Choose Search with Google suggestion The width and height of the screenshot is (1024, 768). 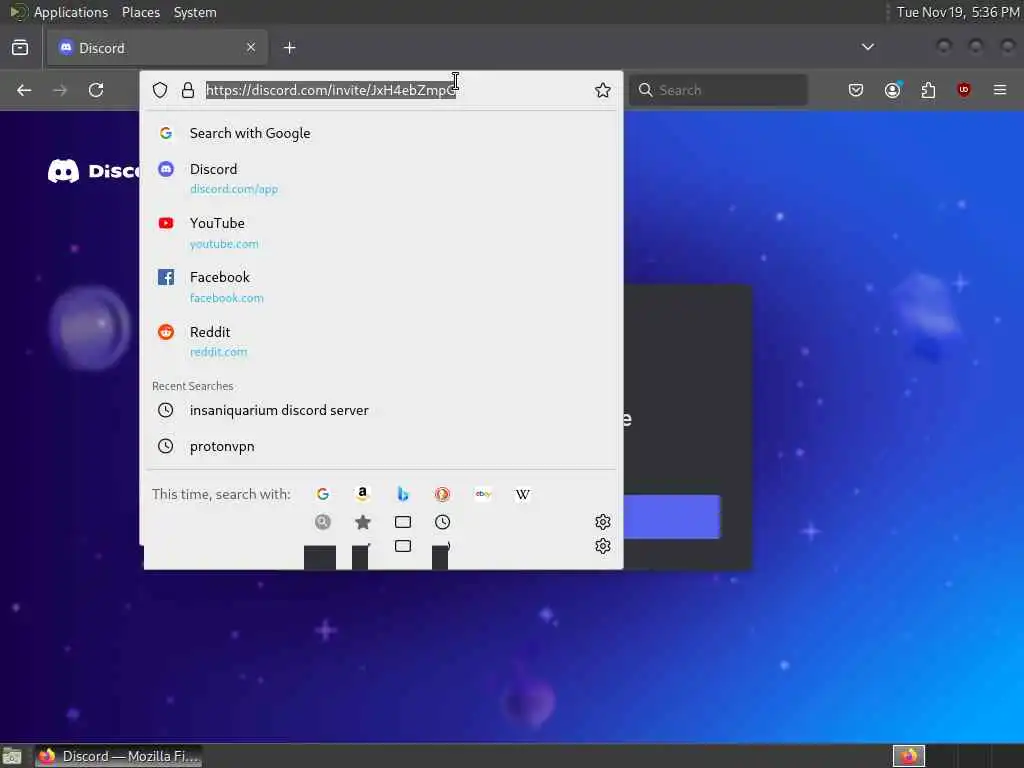pyautogui.click(x=381, y=133)
